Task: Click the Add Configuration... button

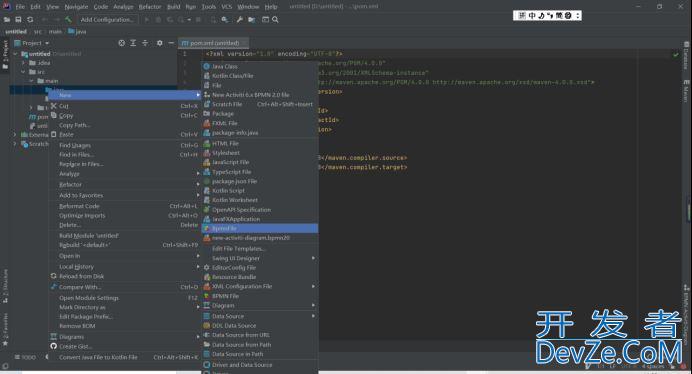Action: pos(107,19)
